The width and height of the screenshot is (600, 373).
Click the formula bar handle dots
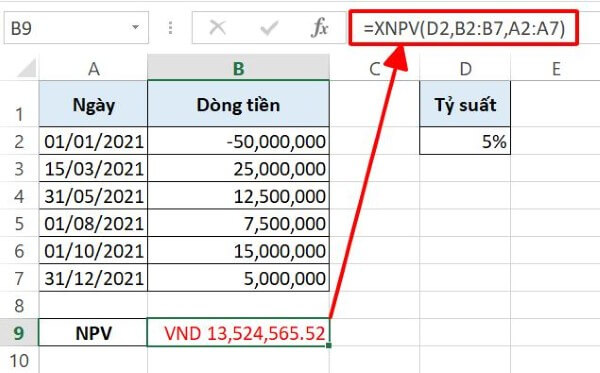click(x=170, y=28)
